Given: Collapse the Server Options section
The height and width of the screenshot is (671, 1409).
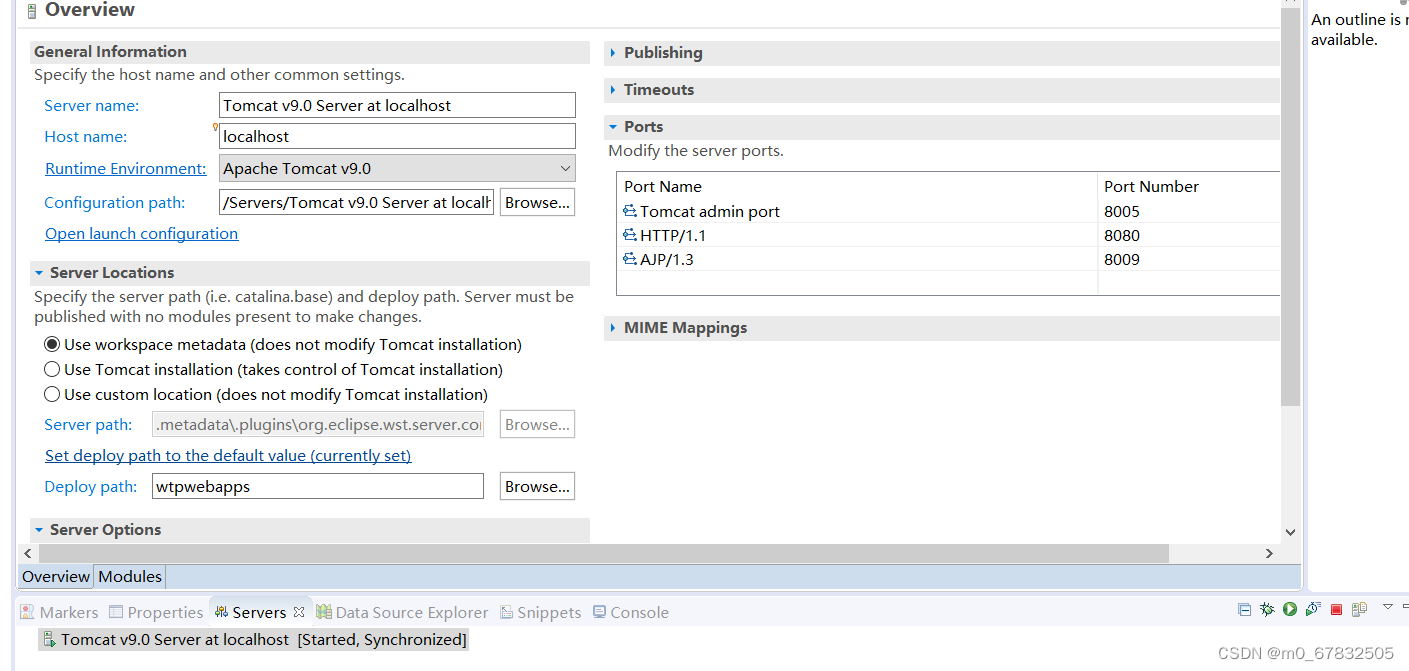Looking at the screenshot, I should pyautogui.click(x=39, y=530).
